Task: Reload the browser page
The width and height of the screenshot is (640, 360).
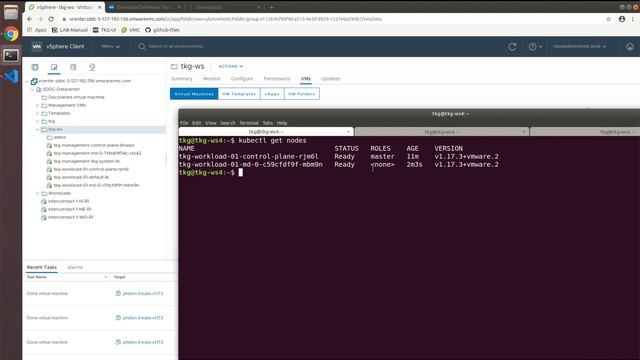Action: (x=51, y=19)
